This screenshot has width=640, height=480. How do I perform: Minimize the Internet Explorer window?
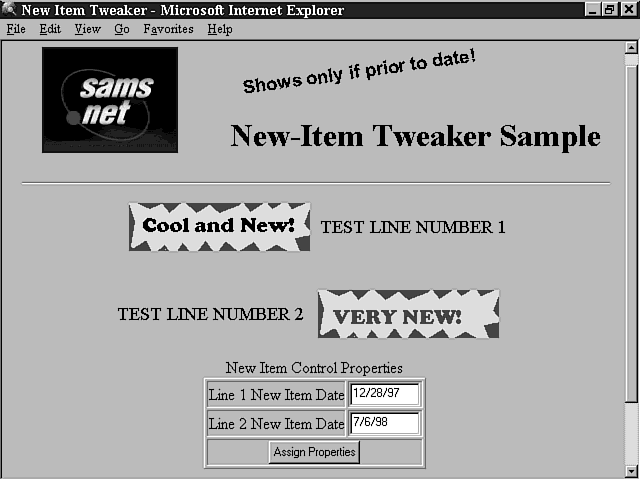(x=594, y=10)
